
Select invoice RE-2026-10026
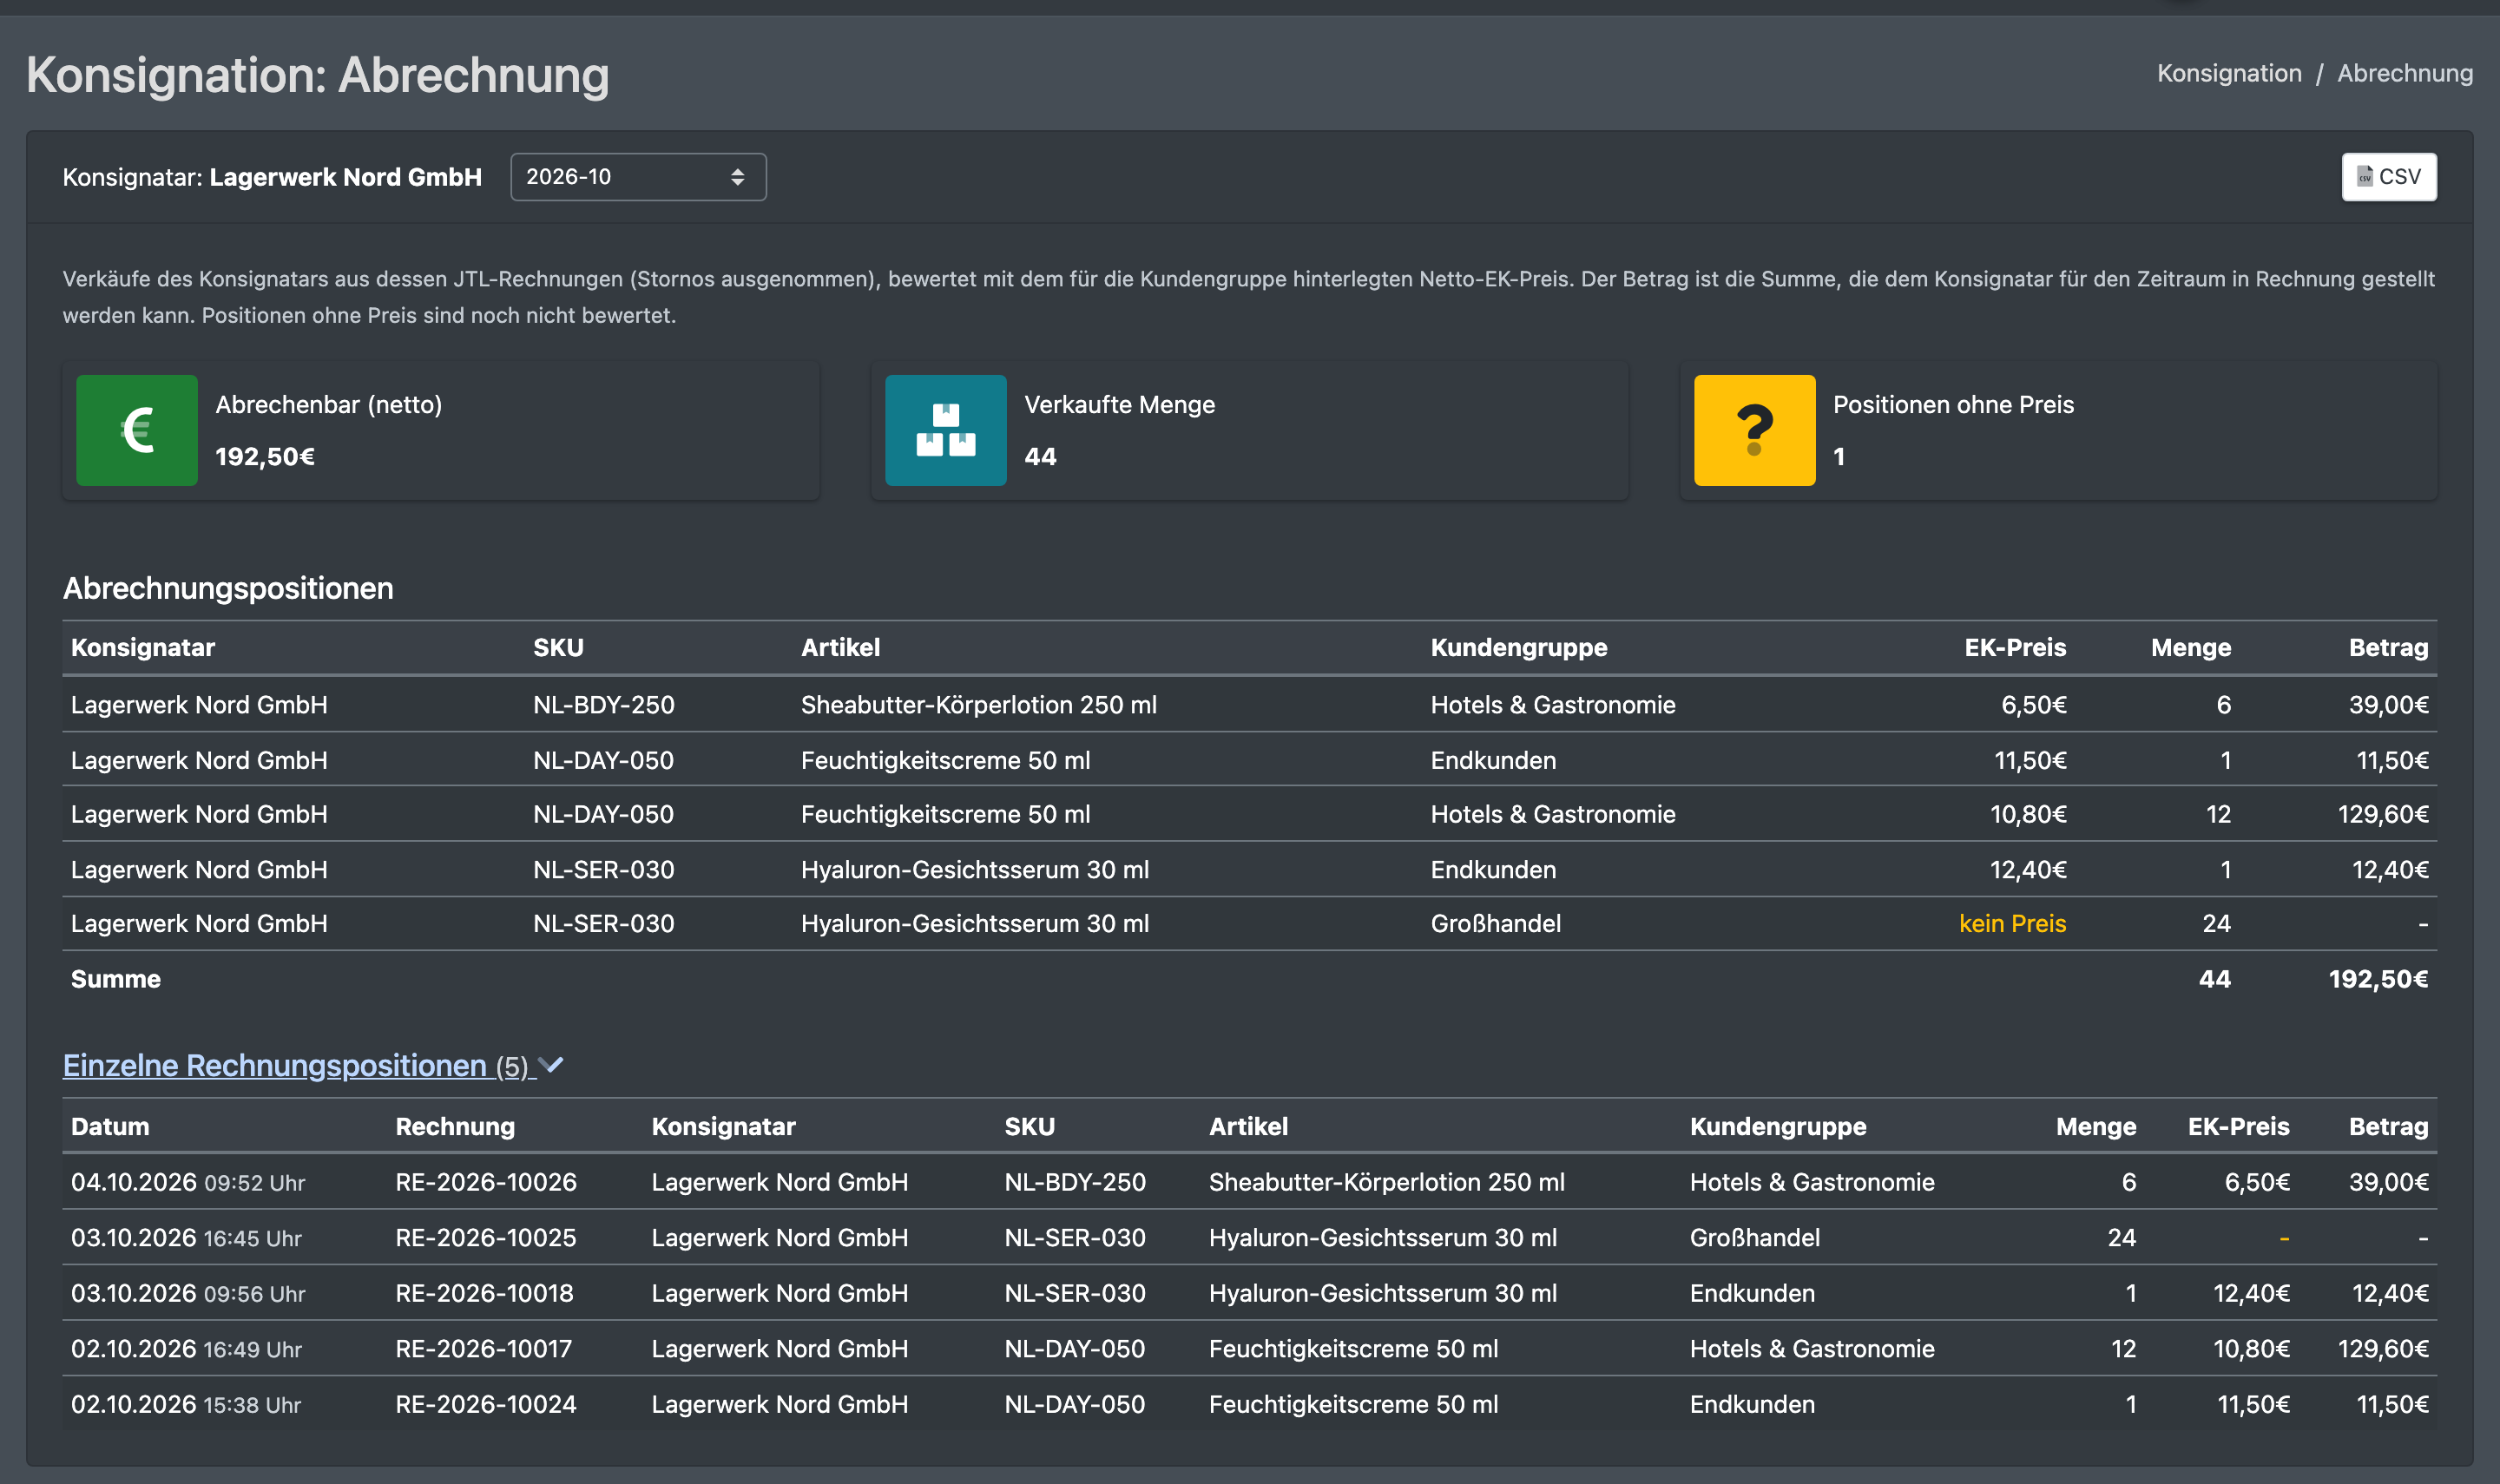point(486,1182)
